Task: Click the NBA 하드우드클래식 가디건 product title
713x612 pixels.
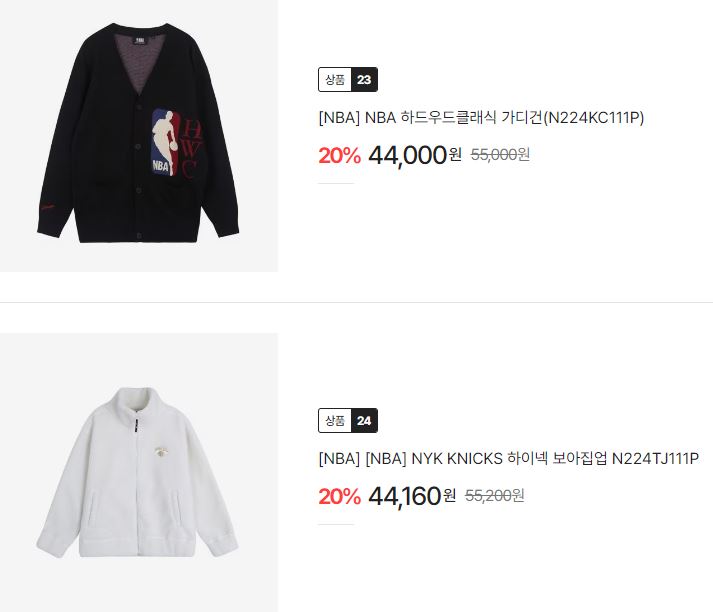Action: point(481,118)
